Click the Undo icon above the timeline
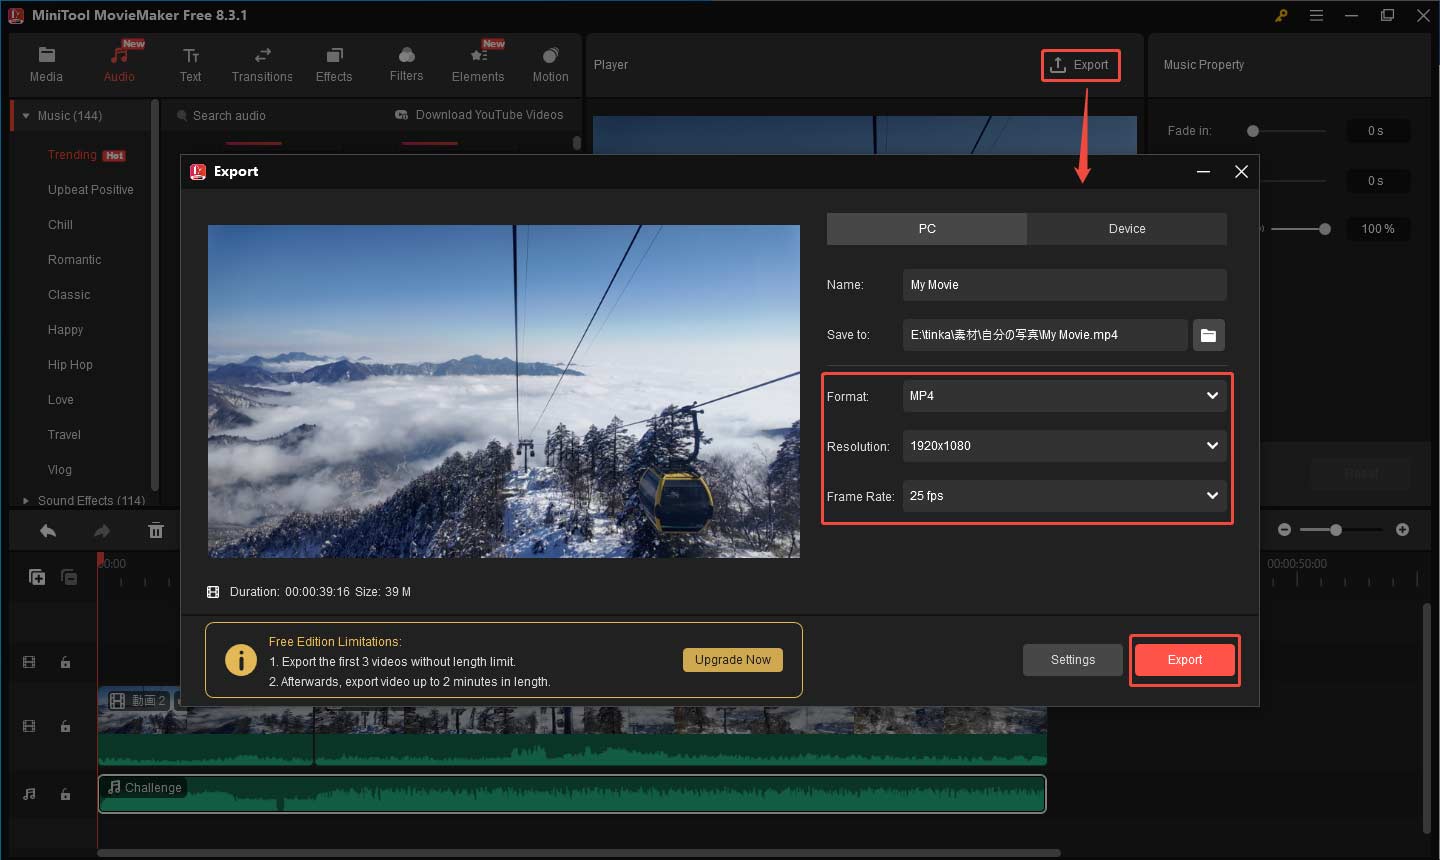Image resolution: width=1440 pixels, height=860 pixels. click(x=47, y=530)
